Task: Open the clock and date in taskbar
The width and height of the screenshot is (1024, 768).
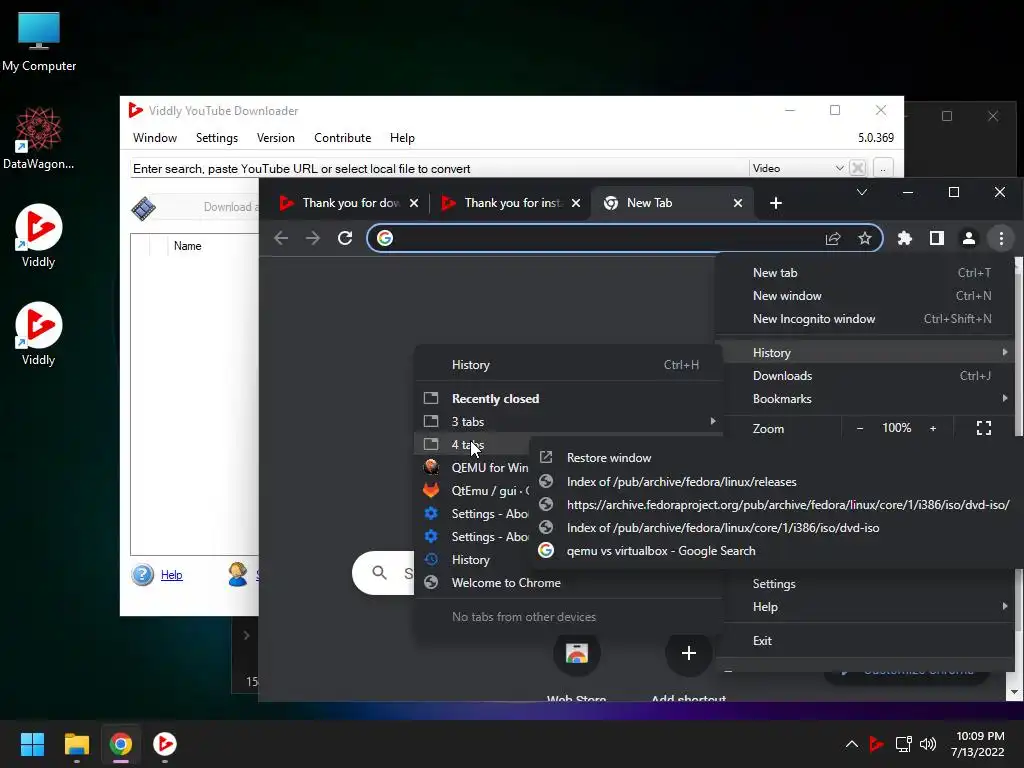Action: coord(978,744)
